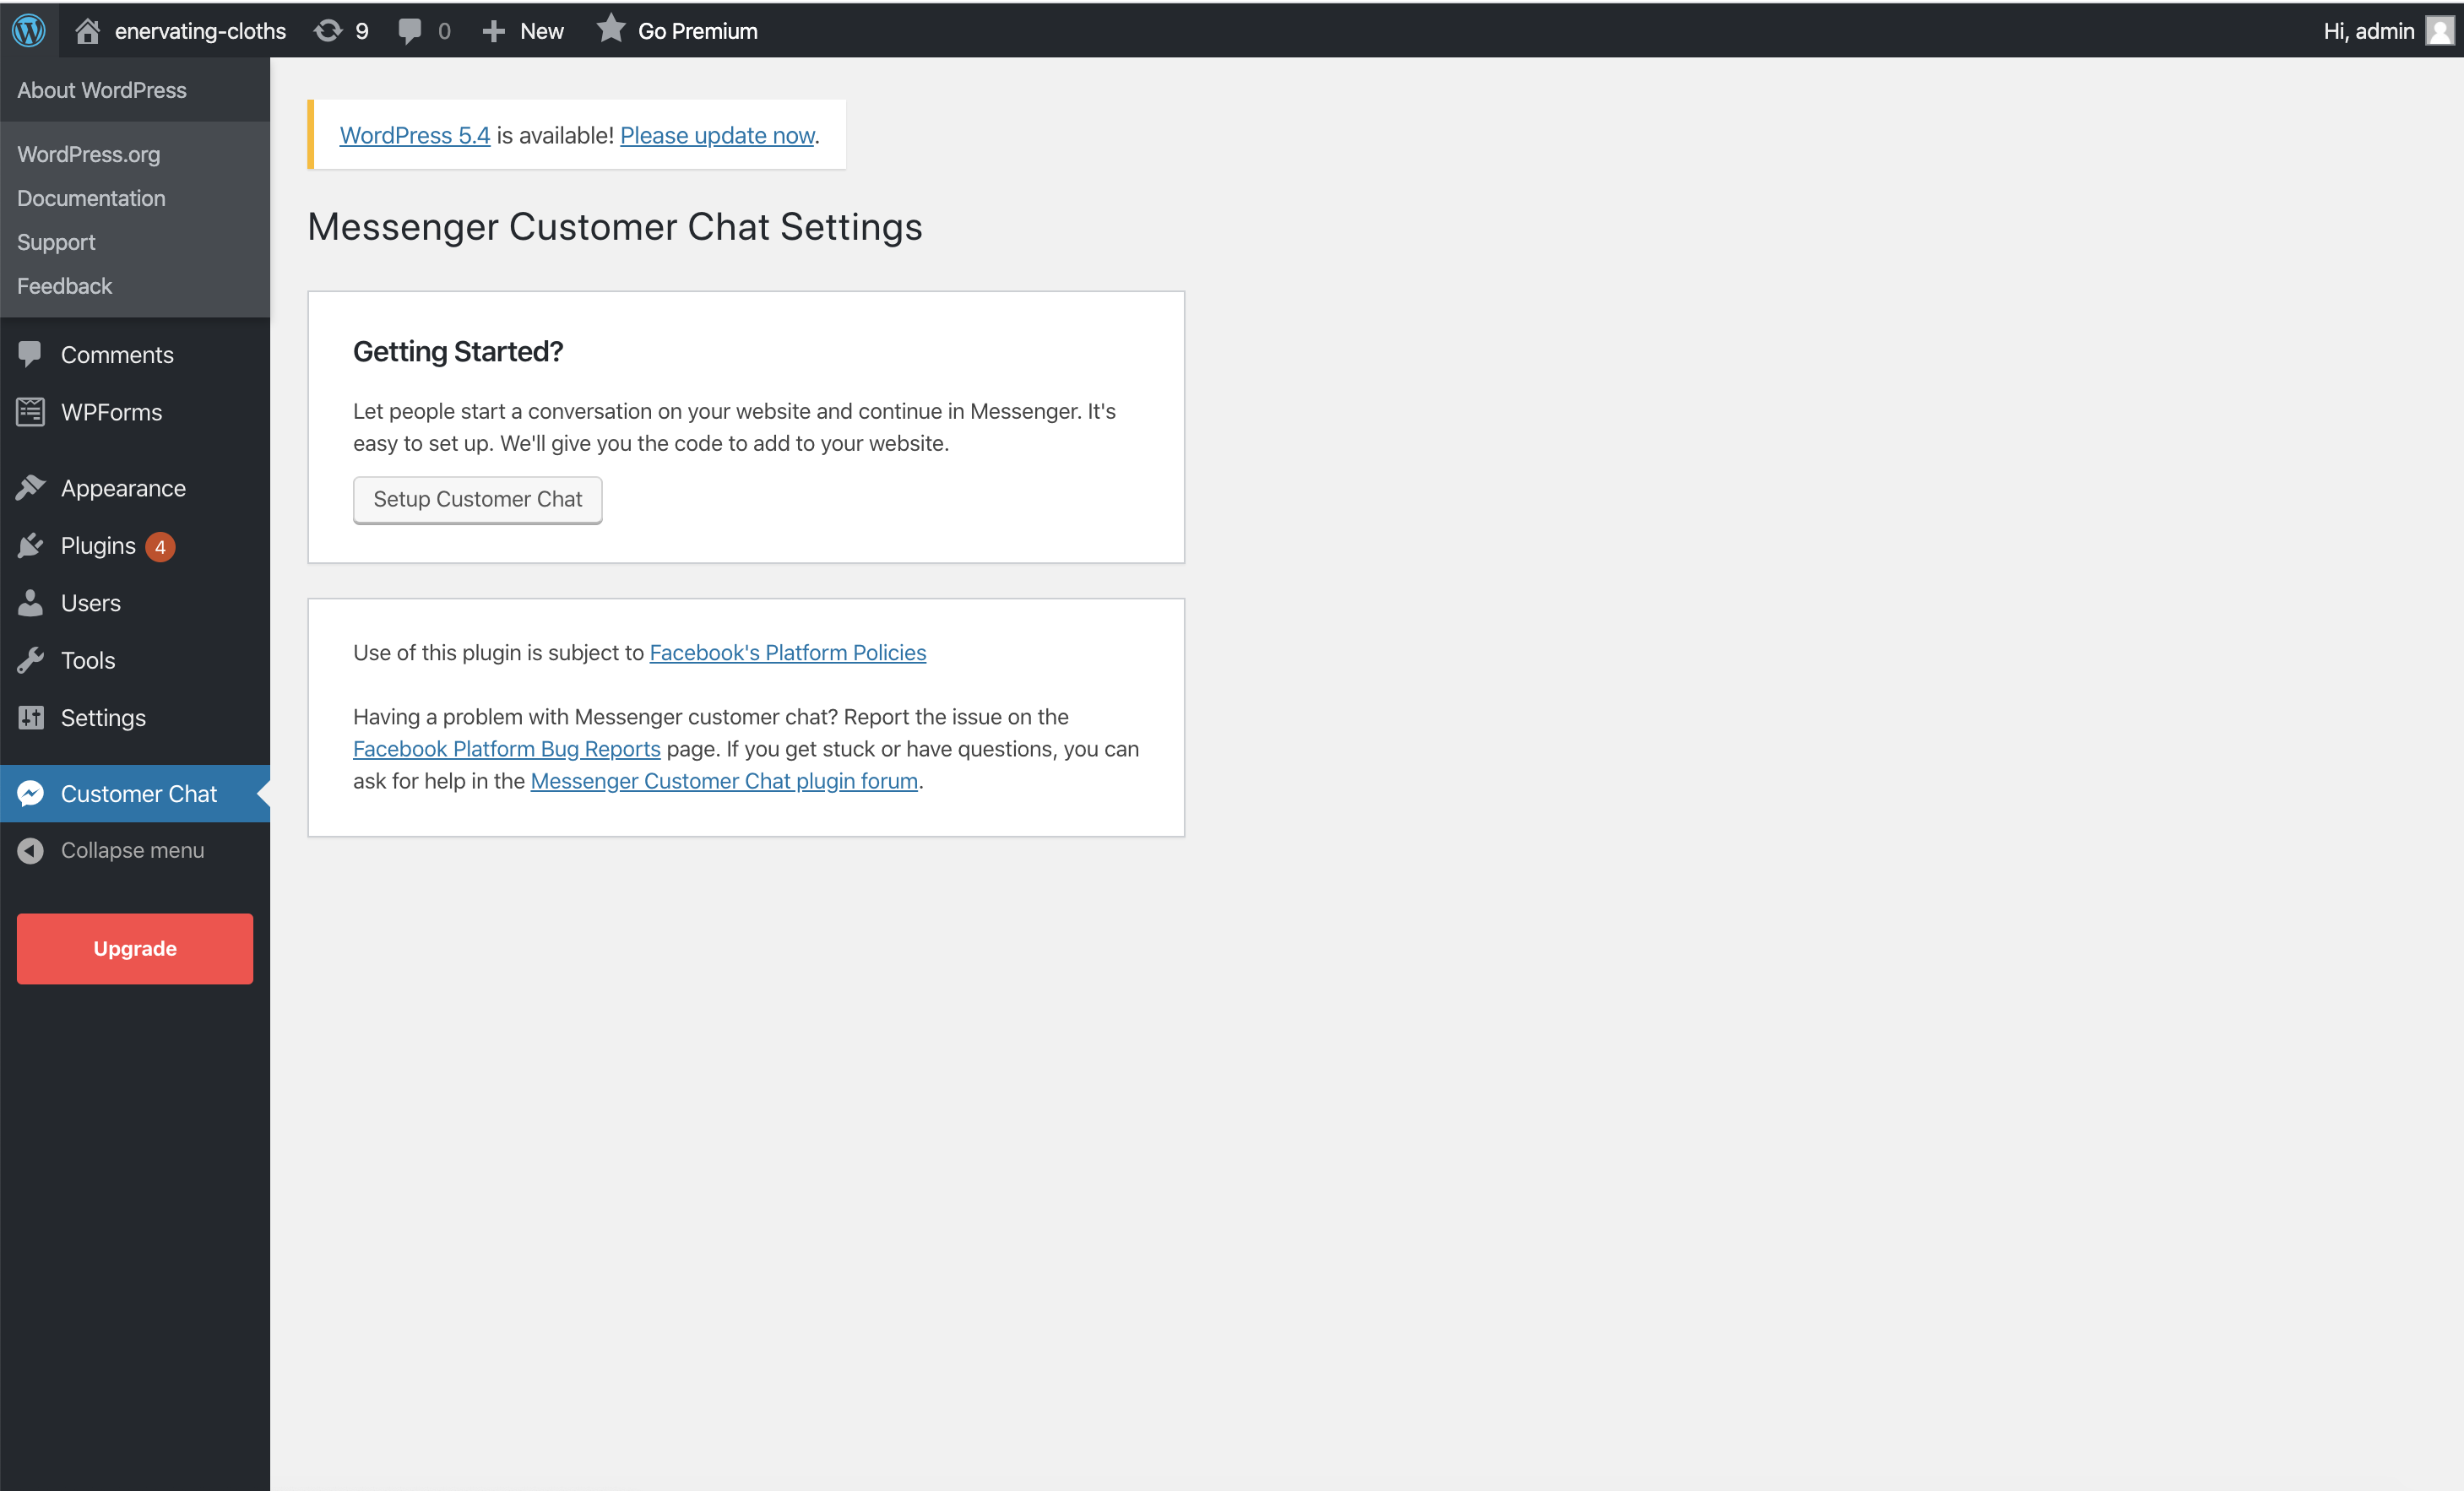This screenshot has width=2464, height=1491.
Task: Follow the Please update now link
Action: [717, 135]
